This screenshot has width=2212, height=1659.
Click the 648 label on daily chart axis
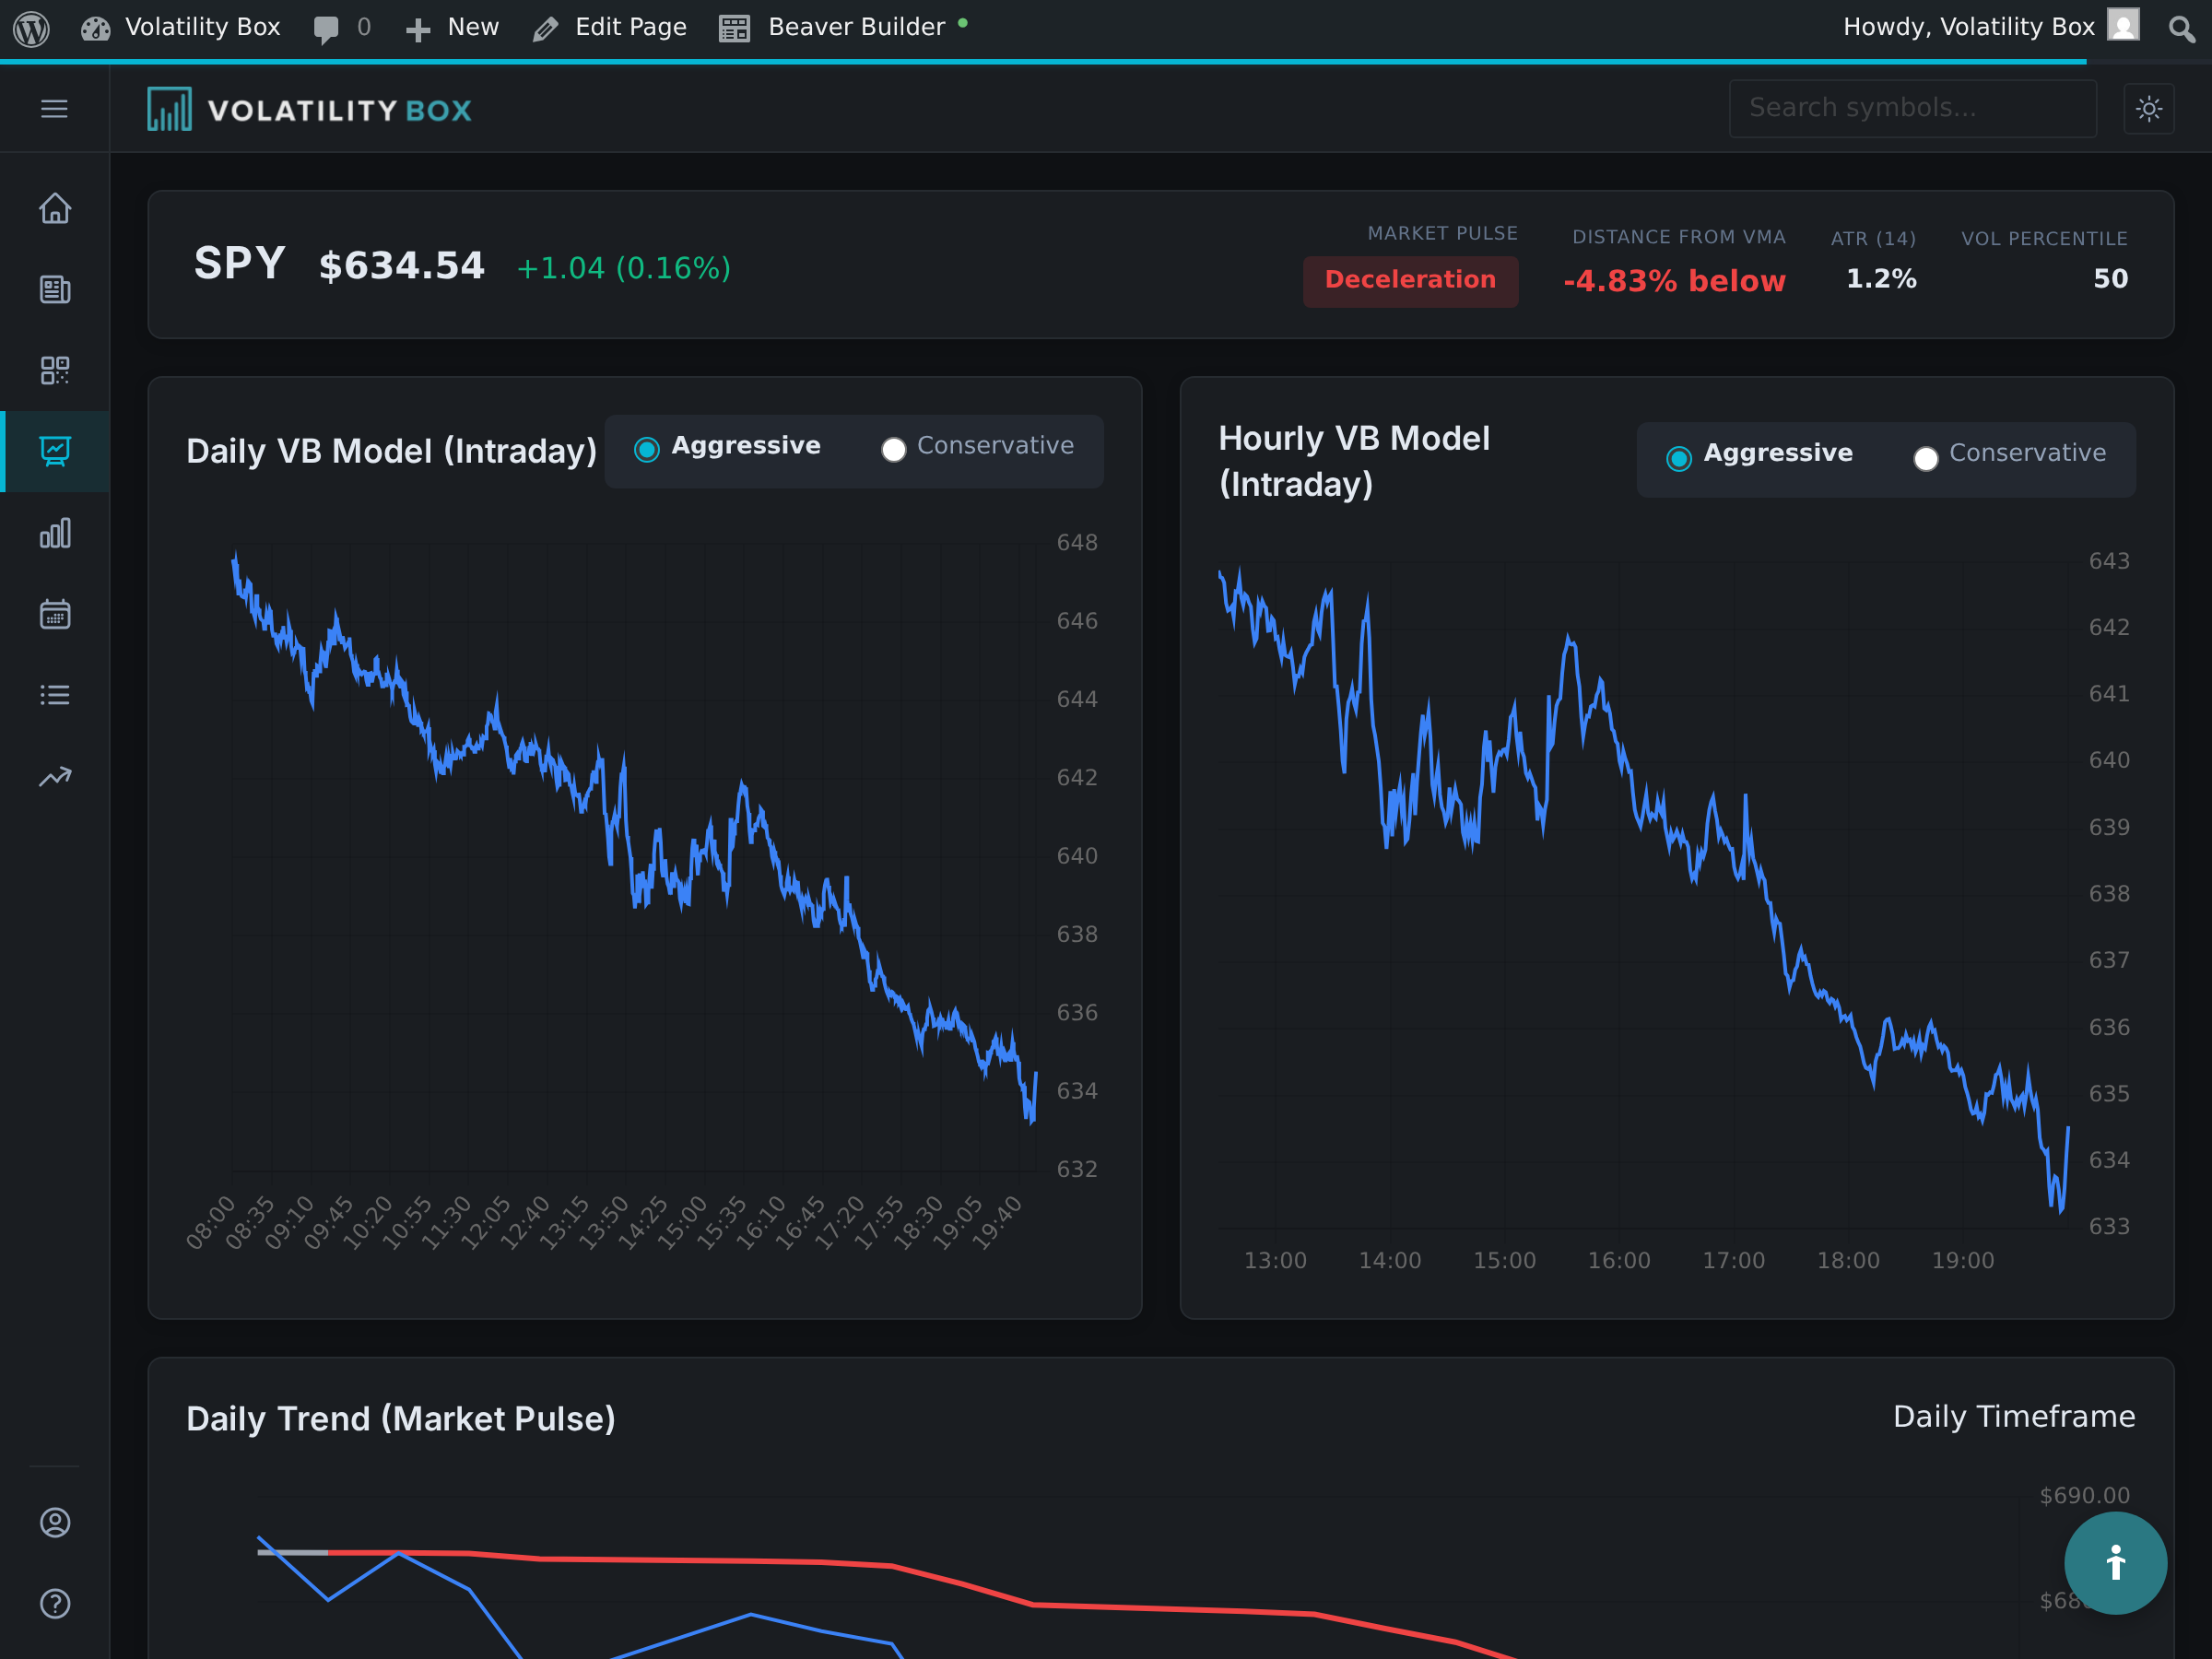pos(1077,543)
